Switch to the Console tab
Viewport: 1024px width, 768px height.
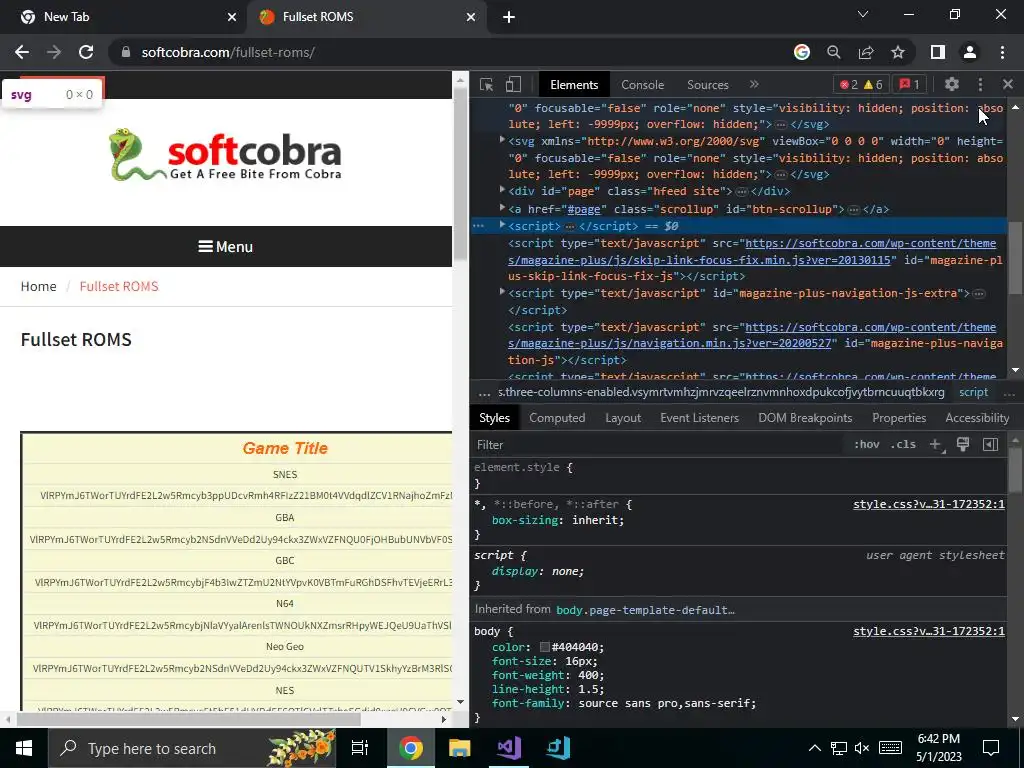[x=643, y=85]
